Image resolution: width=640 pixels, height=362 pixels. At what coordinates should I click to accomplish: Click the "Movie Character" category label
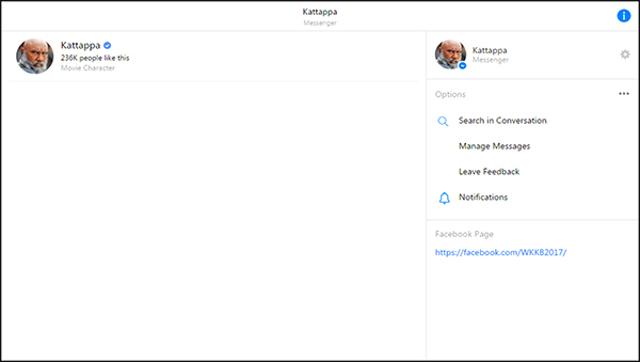click(x=88, y=68)
